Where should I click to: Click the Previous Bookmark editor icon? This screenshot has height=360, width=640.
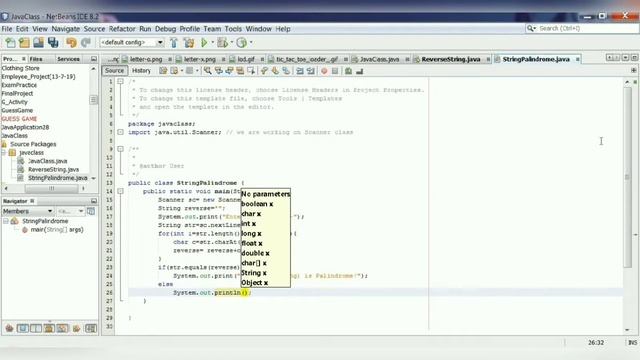pyautogui.click(x=264, y=71)
